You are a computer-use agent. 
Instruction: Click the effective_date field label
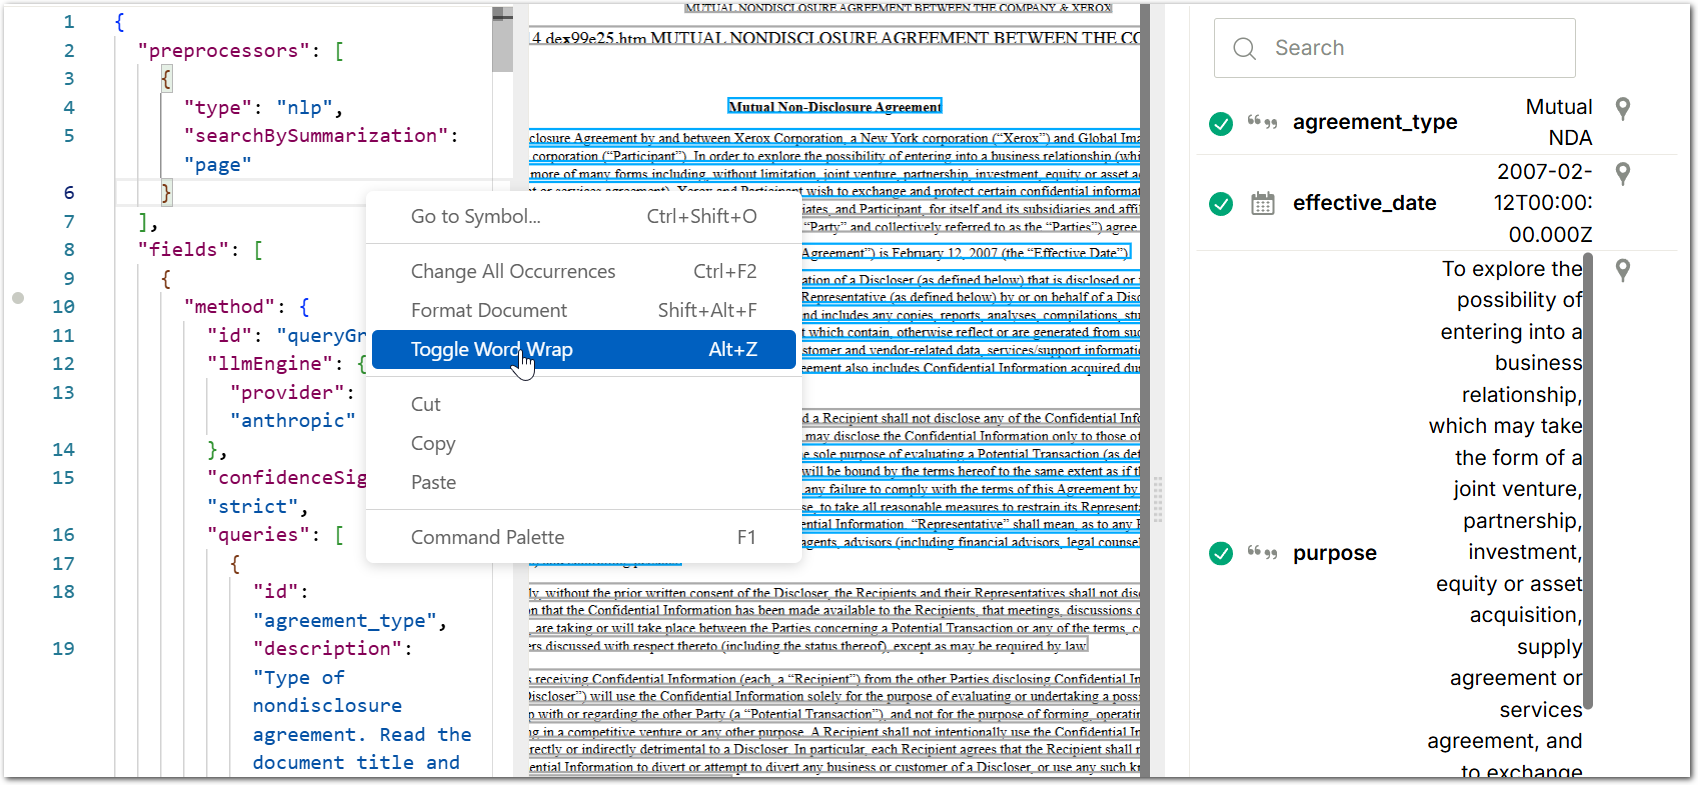pyautogui.click(x=1364, y=203)
